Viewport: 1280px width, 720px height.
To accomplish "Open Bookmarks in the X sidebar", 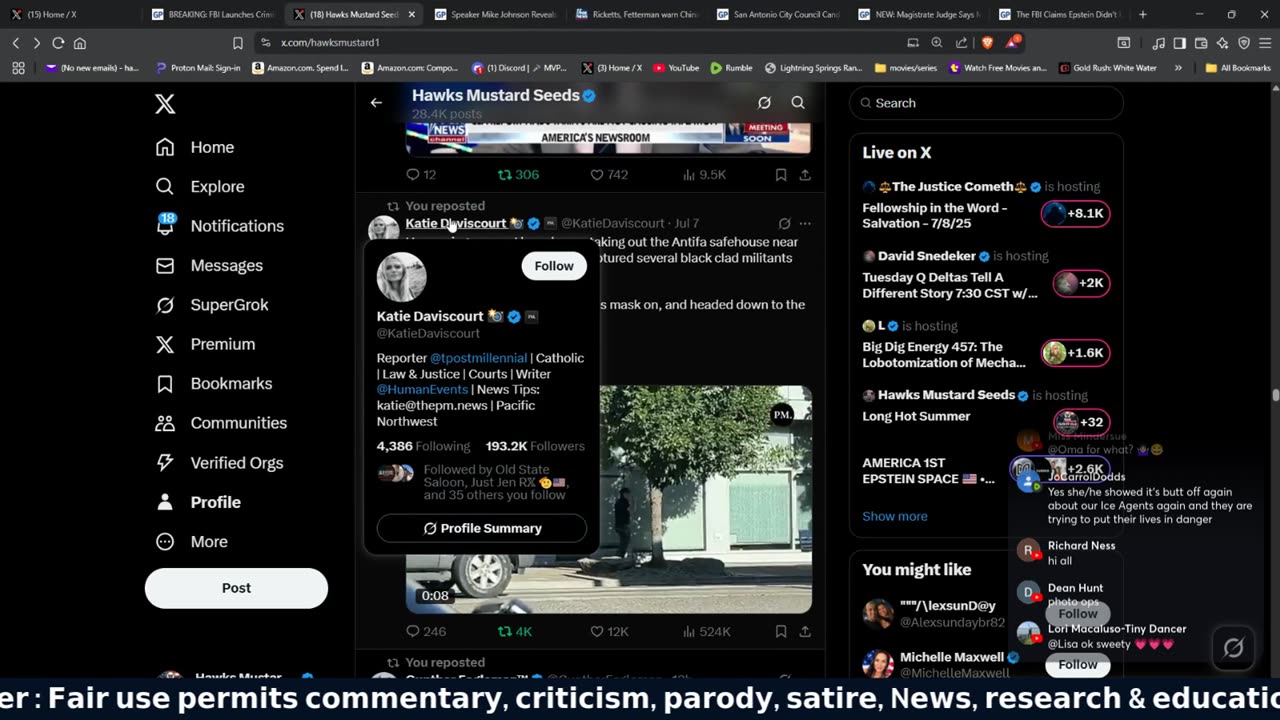I will [x=213, y=383].
